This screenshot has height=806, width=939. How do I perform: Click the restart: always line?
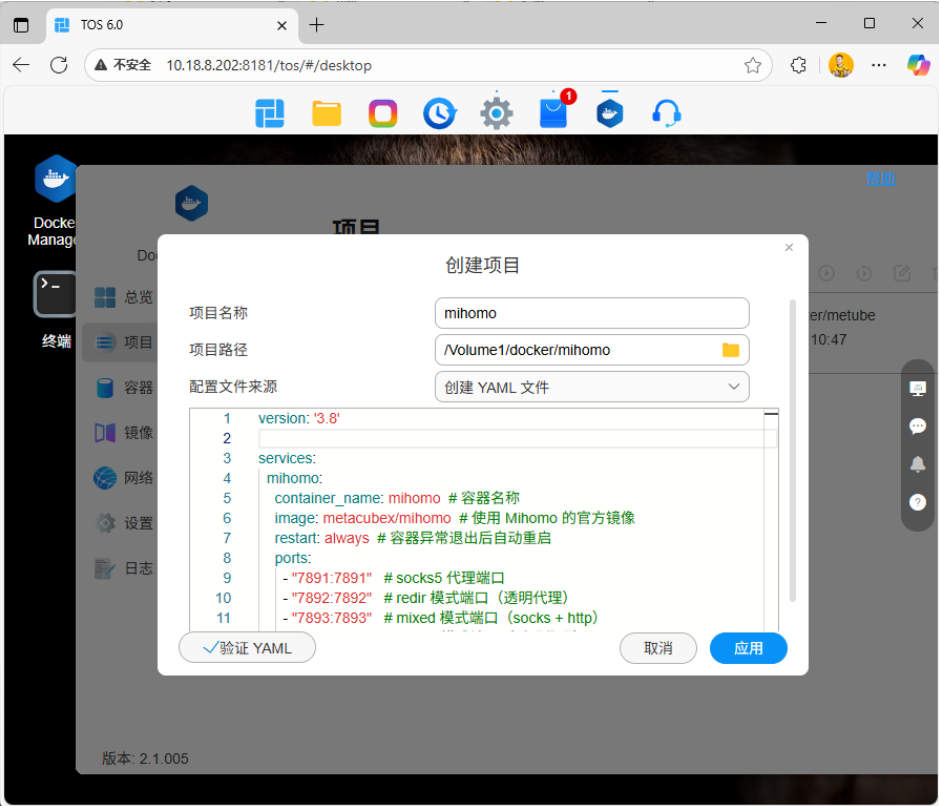pyautogui.click(x=413, y=538)
